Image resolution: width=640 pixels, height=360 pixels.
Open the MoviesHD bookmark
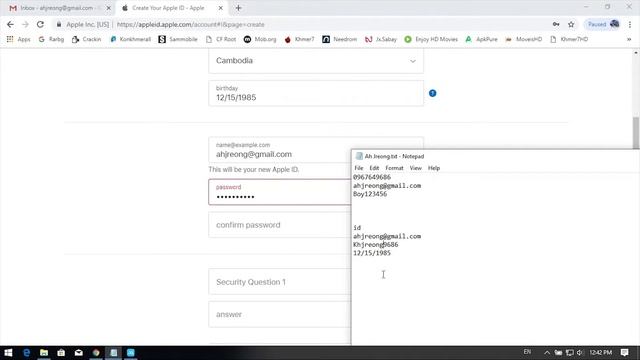pyautogui.click(x=524, y=39)
